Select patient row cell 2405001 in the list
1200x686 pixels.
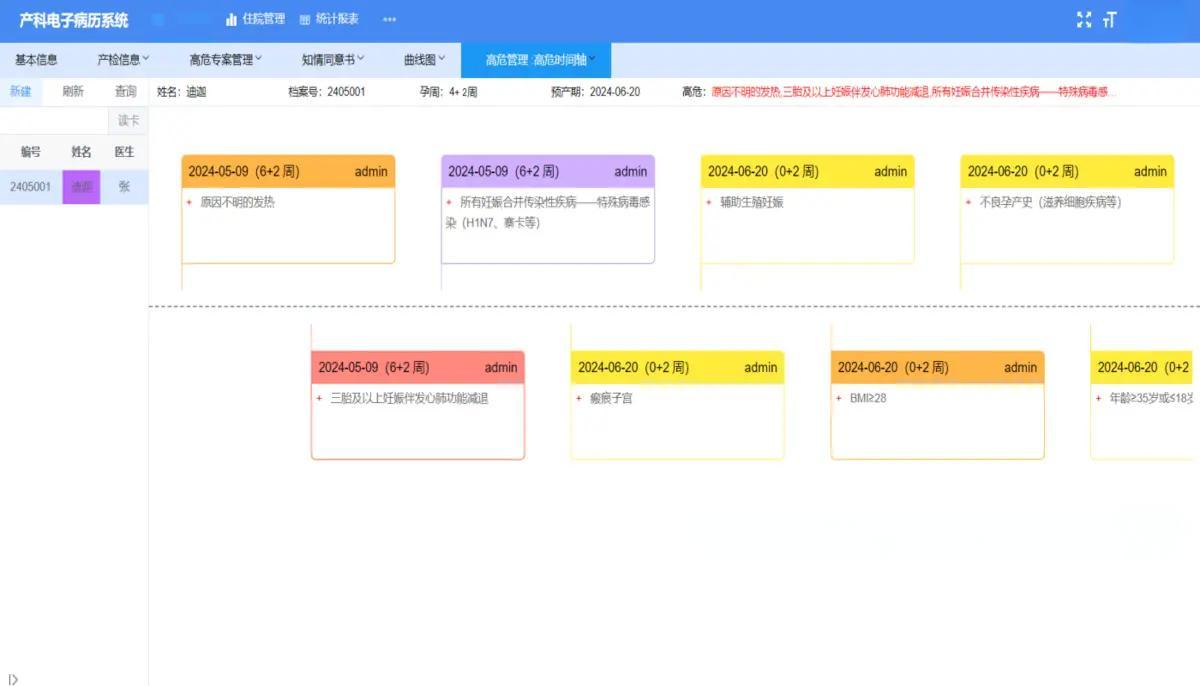[x=30, y=187]
